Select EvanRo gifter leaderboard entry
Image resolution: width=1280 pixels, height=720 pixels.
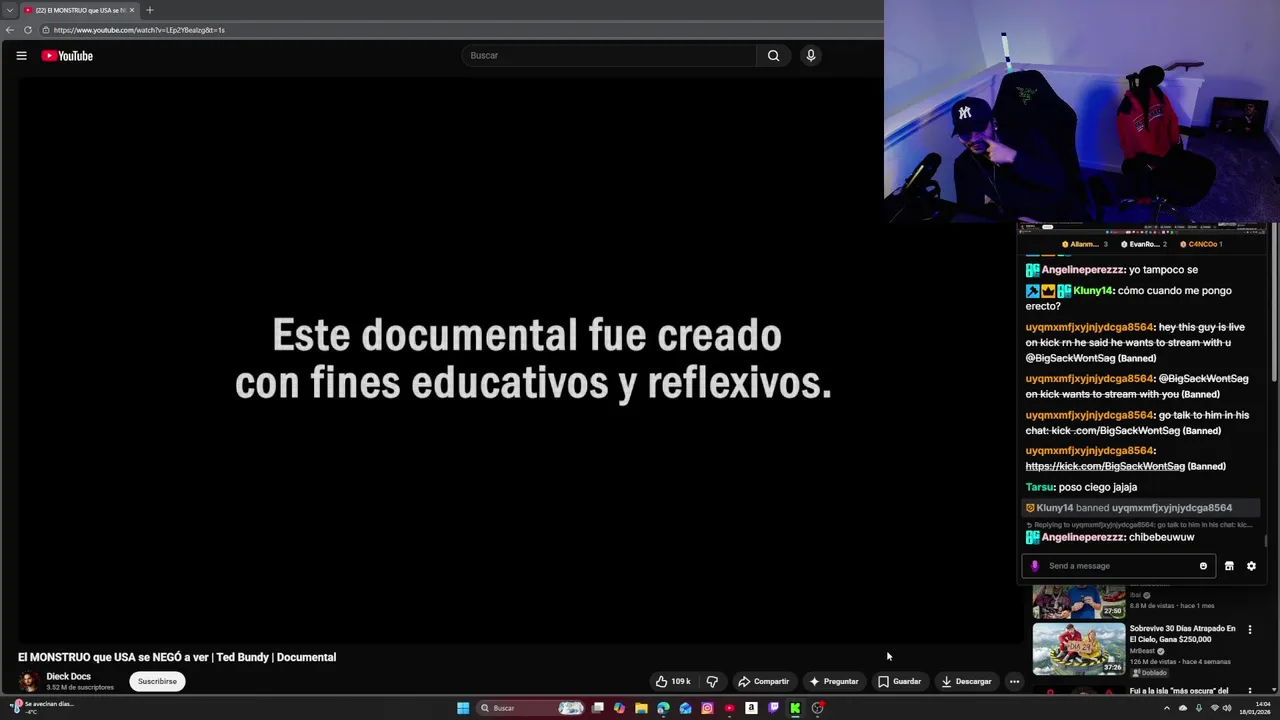[1144, 244]
